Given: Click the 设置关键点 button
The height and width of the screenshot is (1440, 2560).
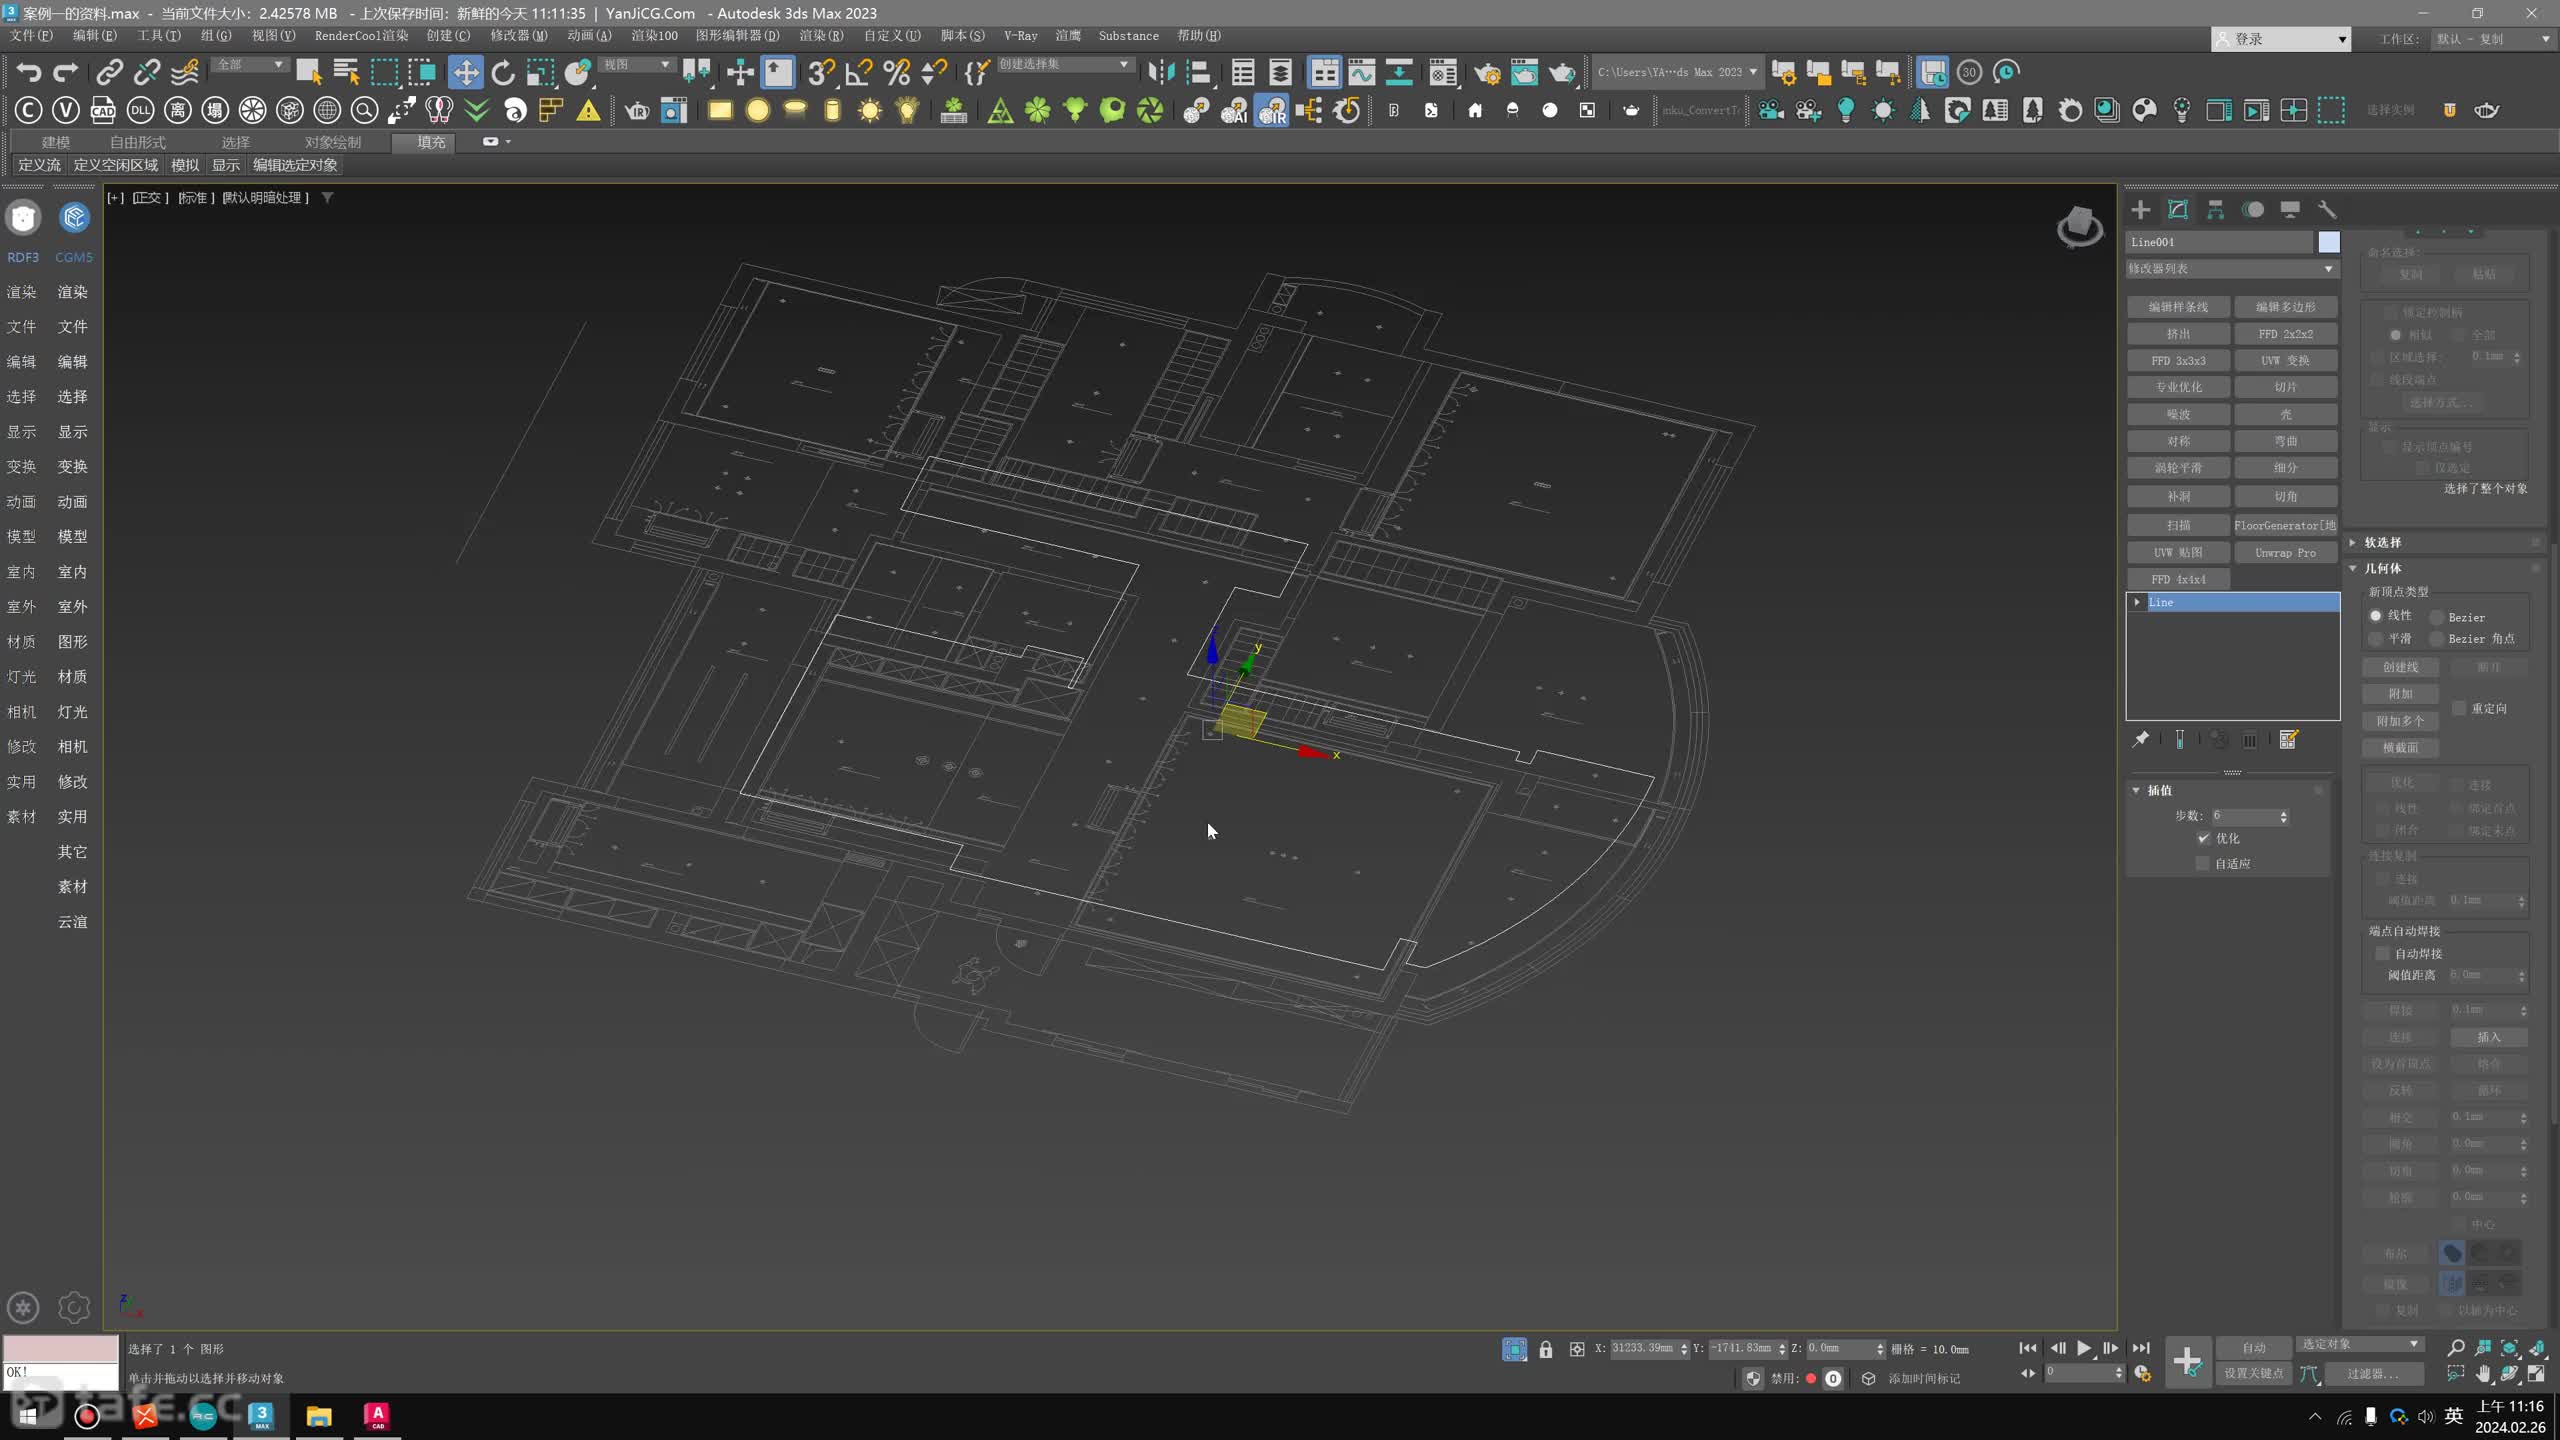Looking at the screenshot, I should point(2253,1374).
